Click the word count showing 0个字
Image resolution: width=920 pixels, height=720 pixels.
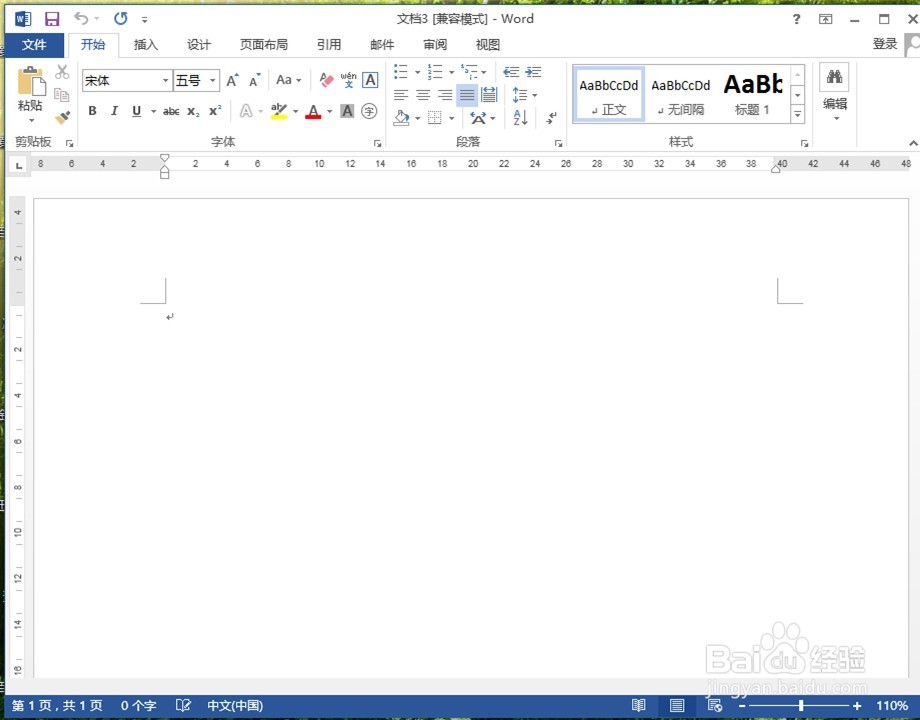pos(138,705)
